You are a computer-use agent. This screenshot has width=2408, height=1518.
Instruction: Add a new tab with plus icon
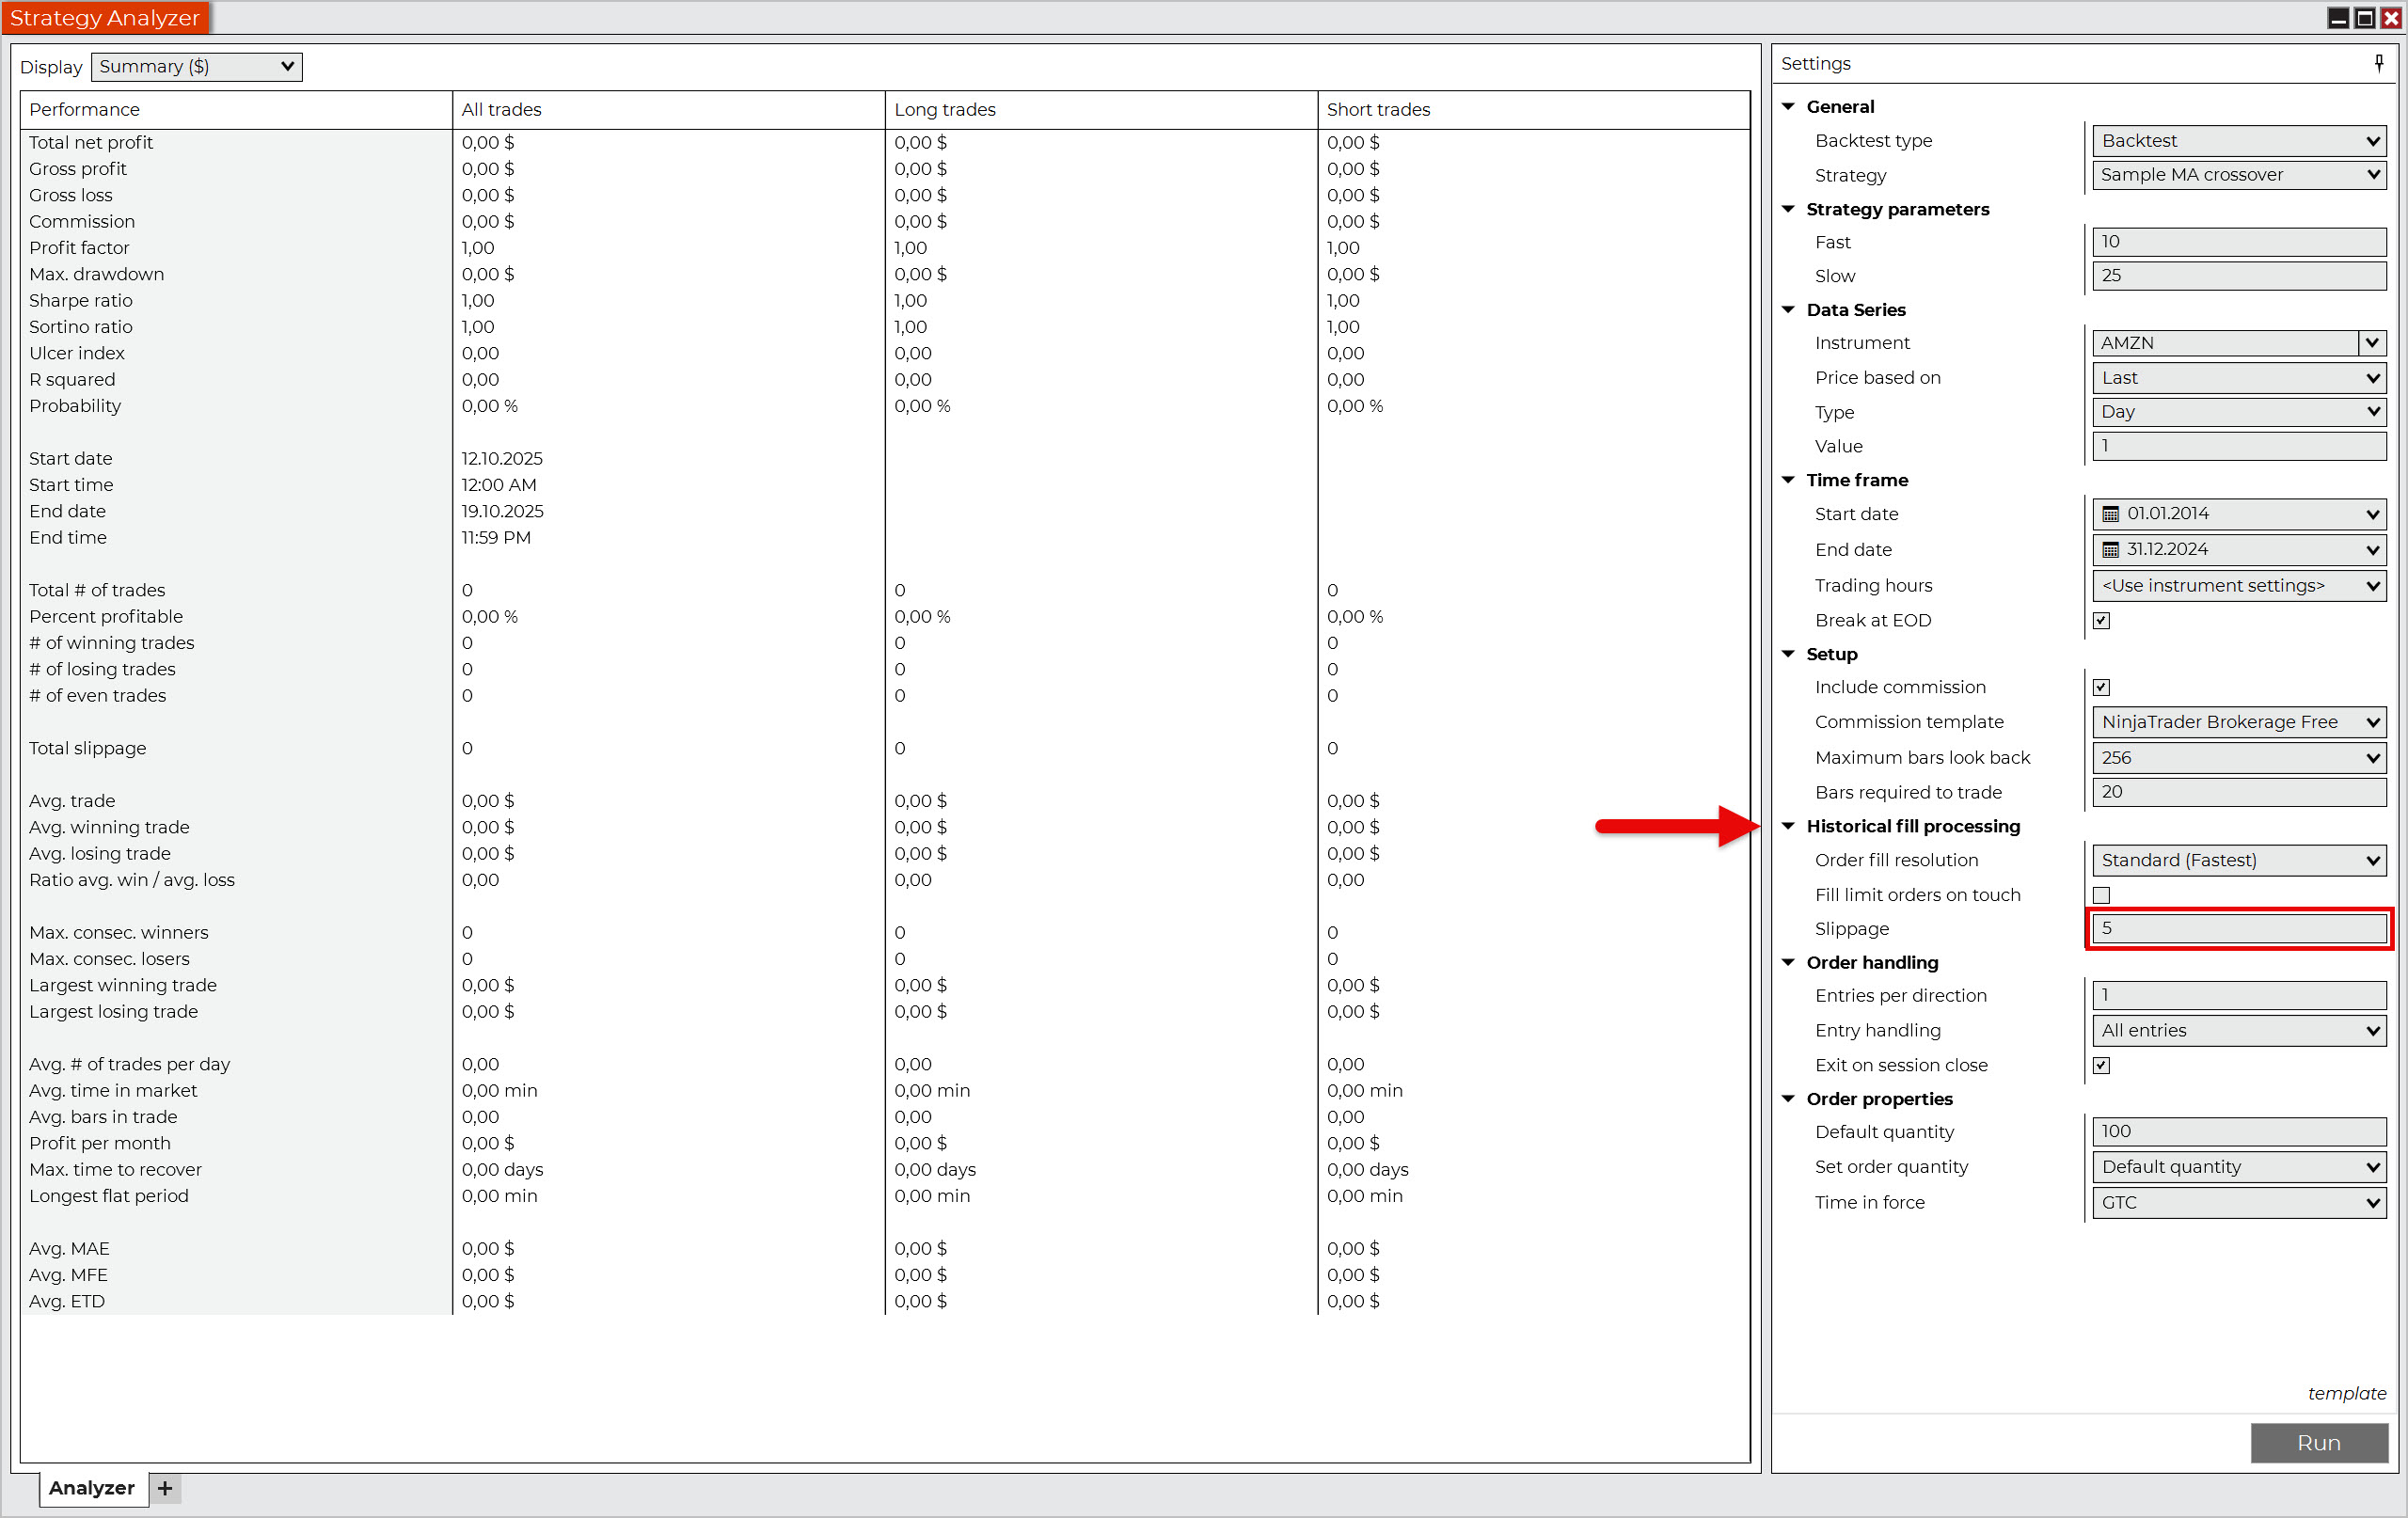click(165, 1488)
